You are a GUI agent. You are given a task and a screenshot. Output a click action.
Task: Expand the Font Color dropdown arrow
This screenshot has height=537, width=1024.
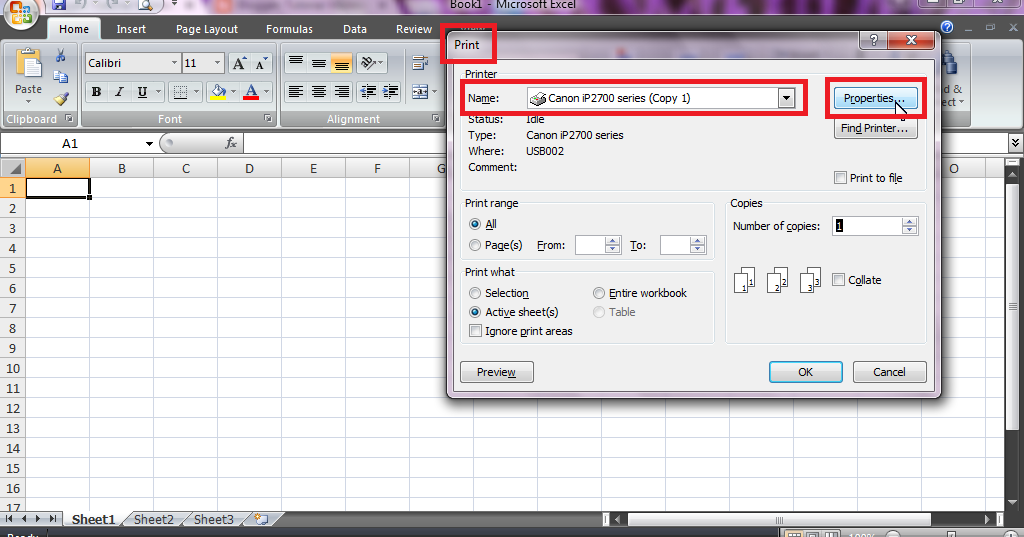pyautogui.click(x=266, y=92)
